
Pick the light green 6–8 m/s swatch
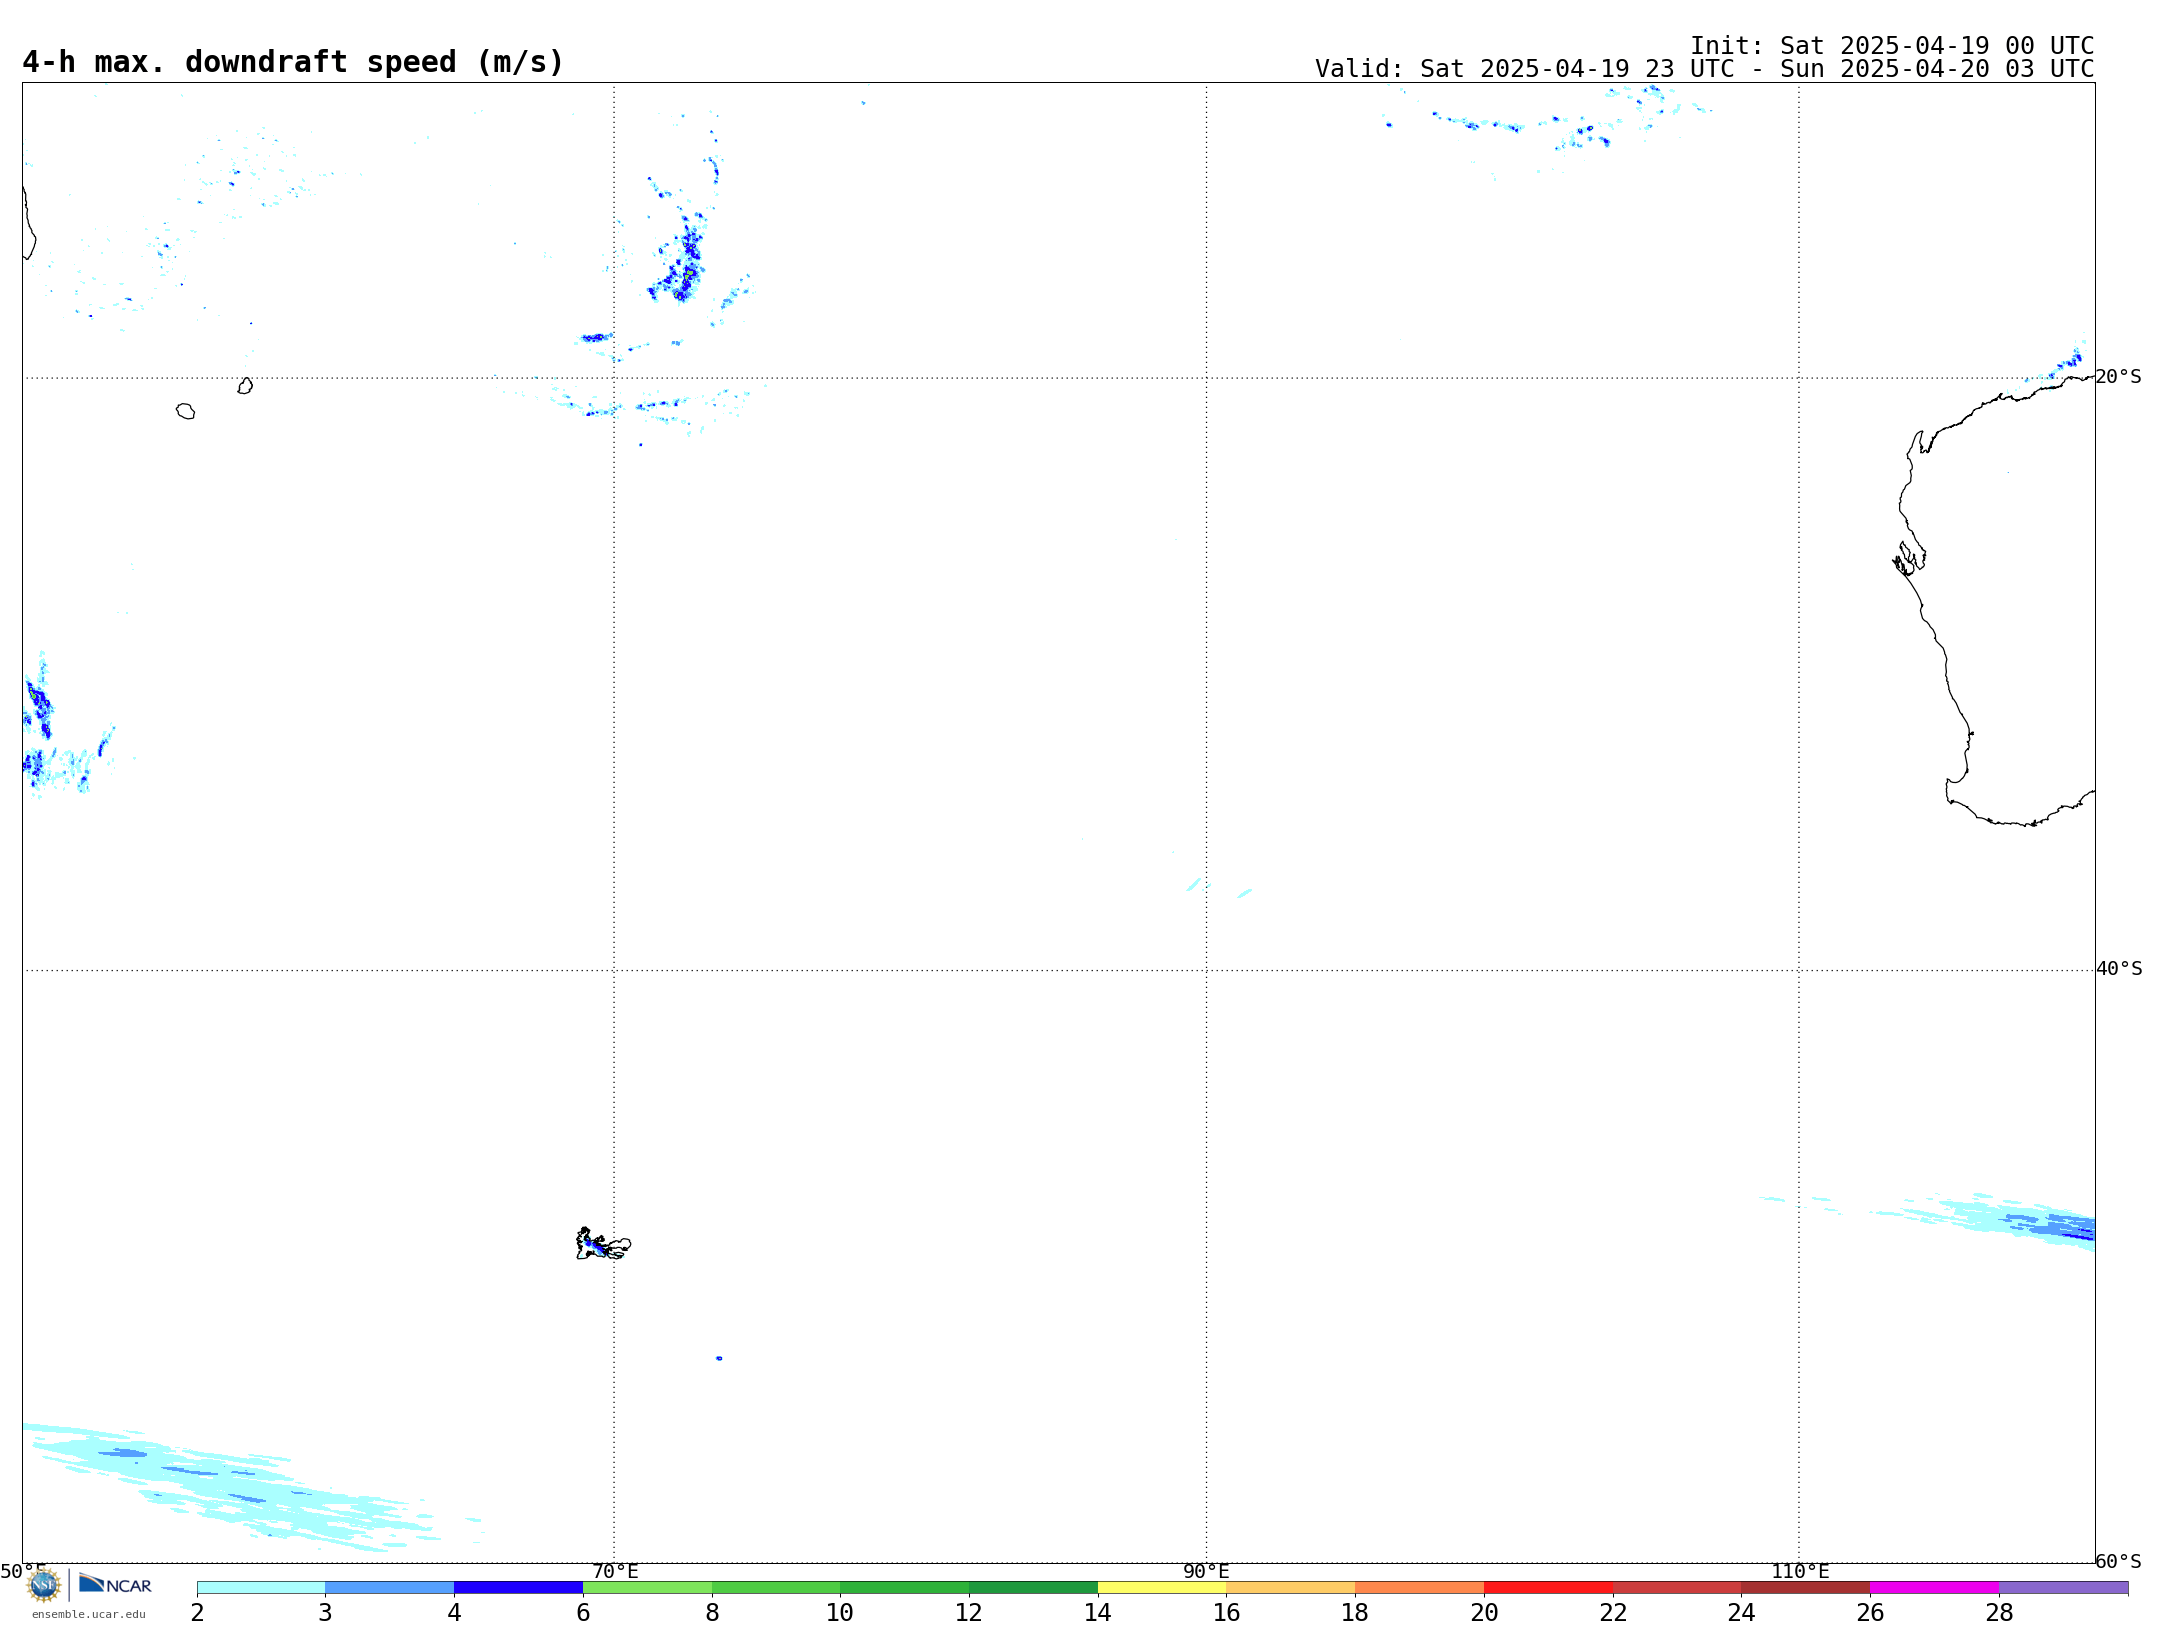coord(647,1588)
